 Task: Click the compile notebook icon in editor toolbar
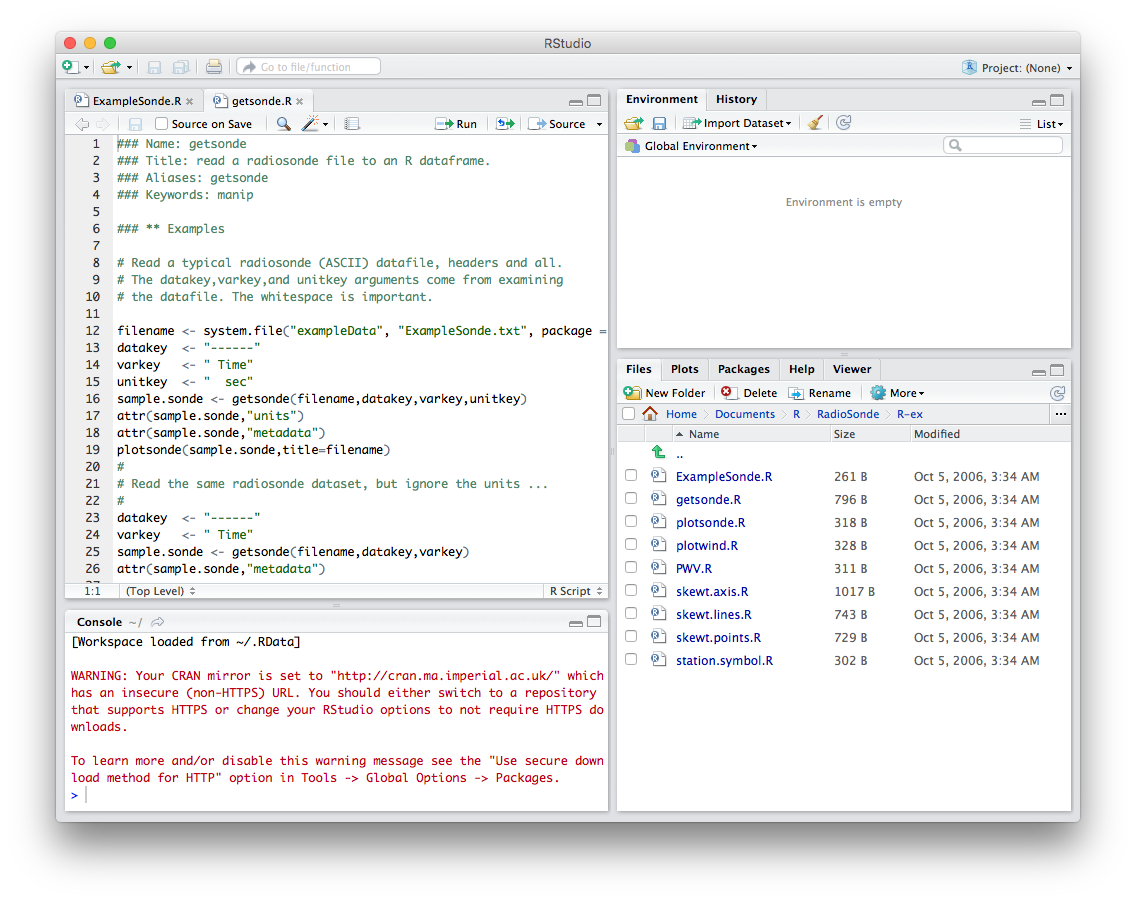352,124
